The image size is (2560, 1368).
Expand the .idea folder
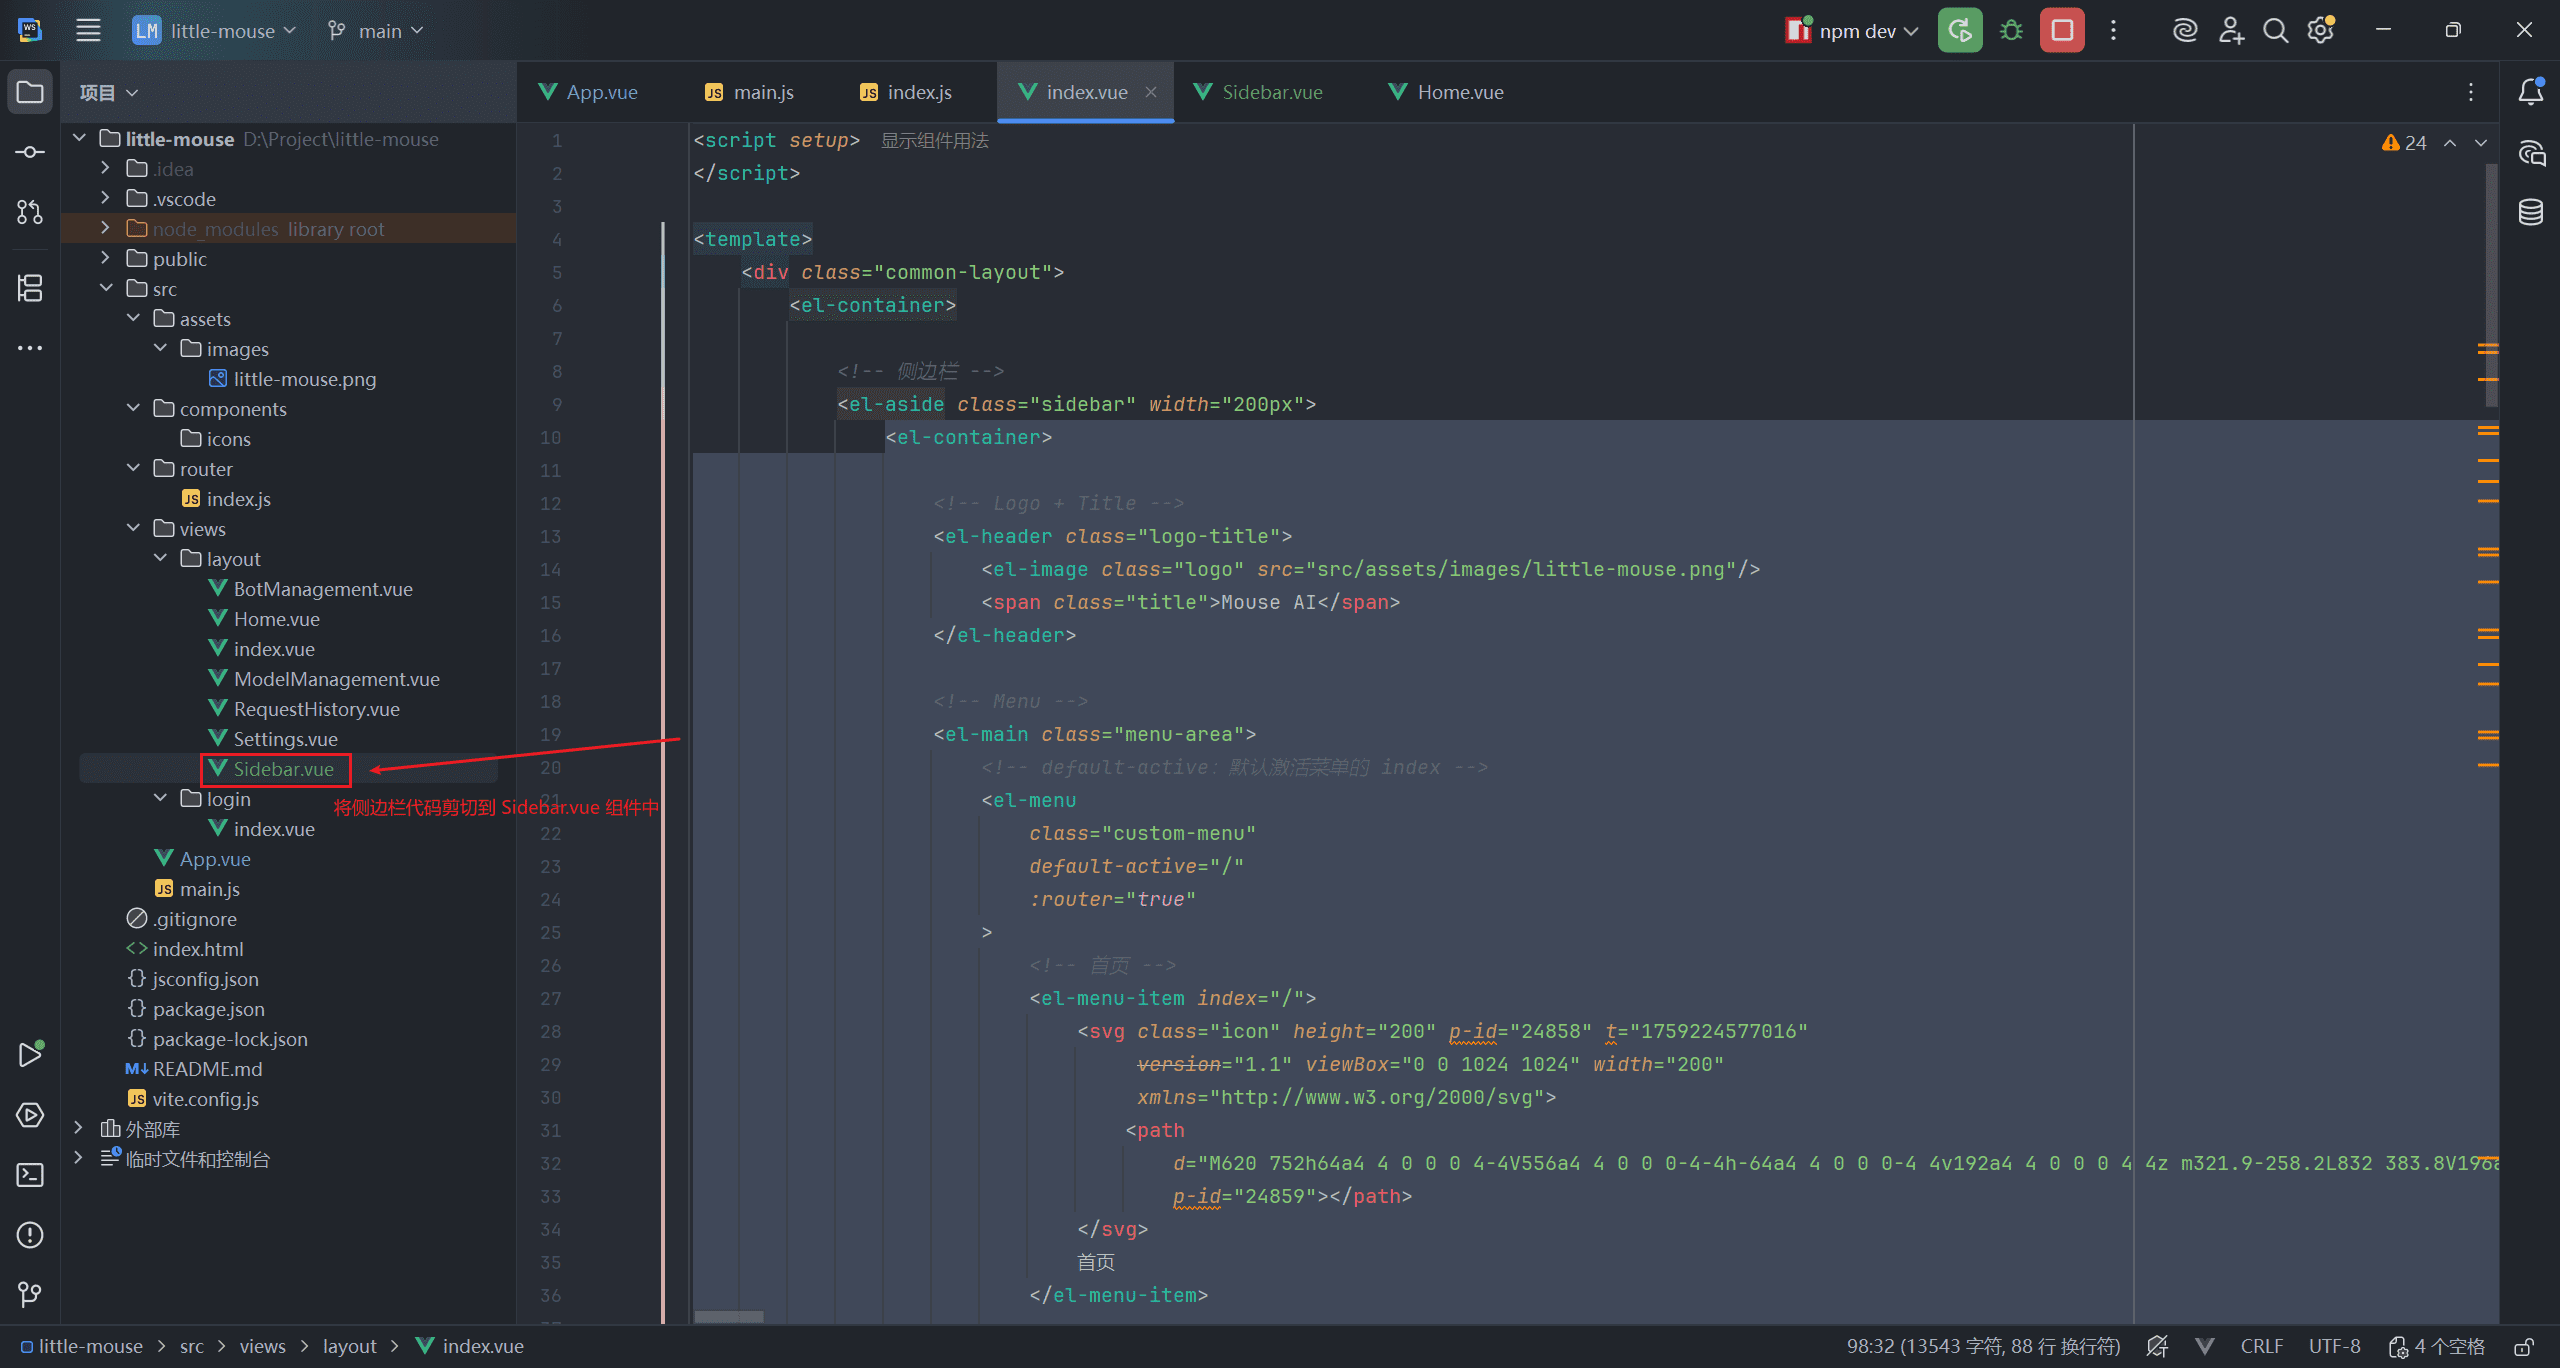coord(106,168)
